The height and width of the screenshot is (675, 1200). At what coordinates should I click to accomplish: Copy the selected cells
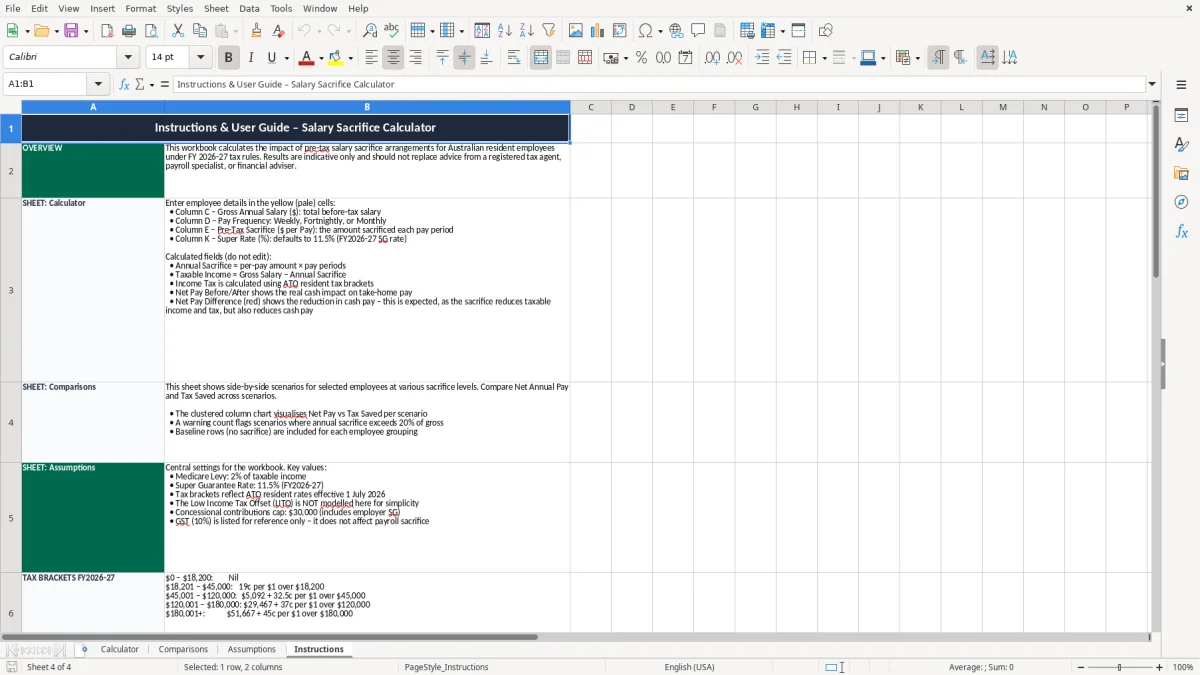click(x=199, y=31)
